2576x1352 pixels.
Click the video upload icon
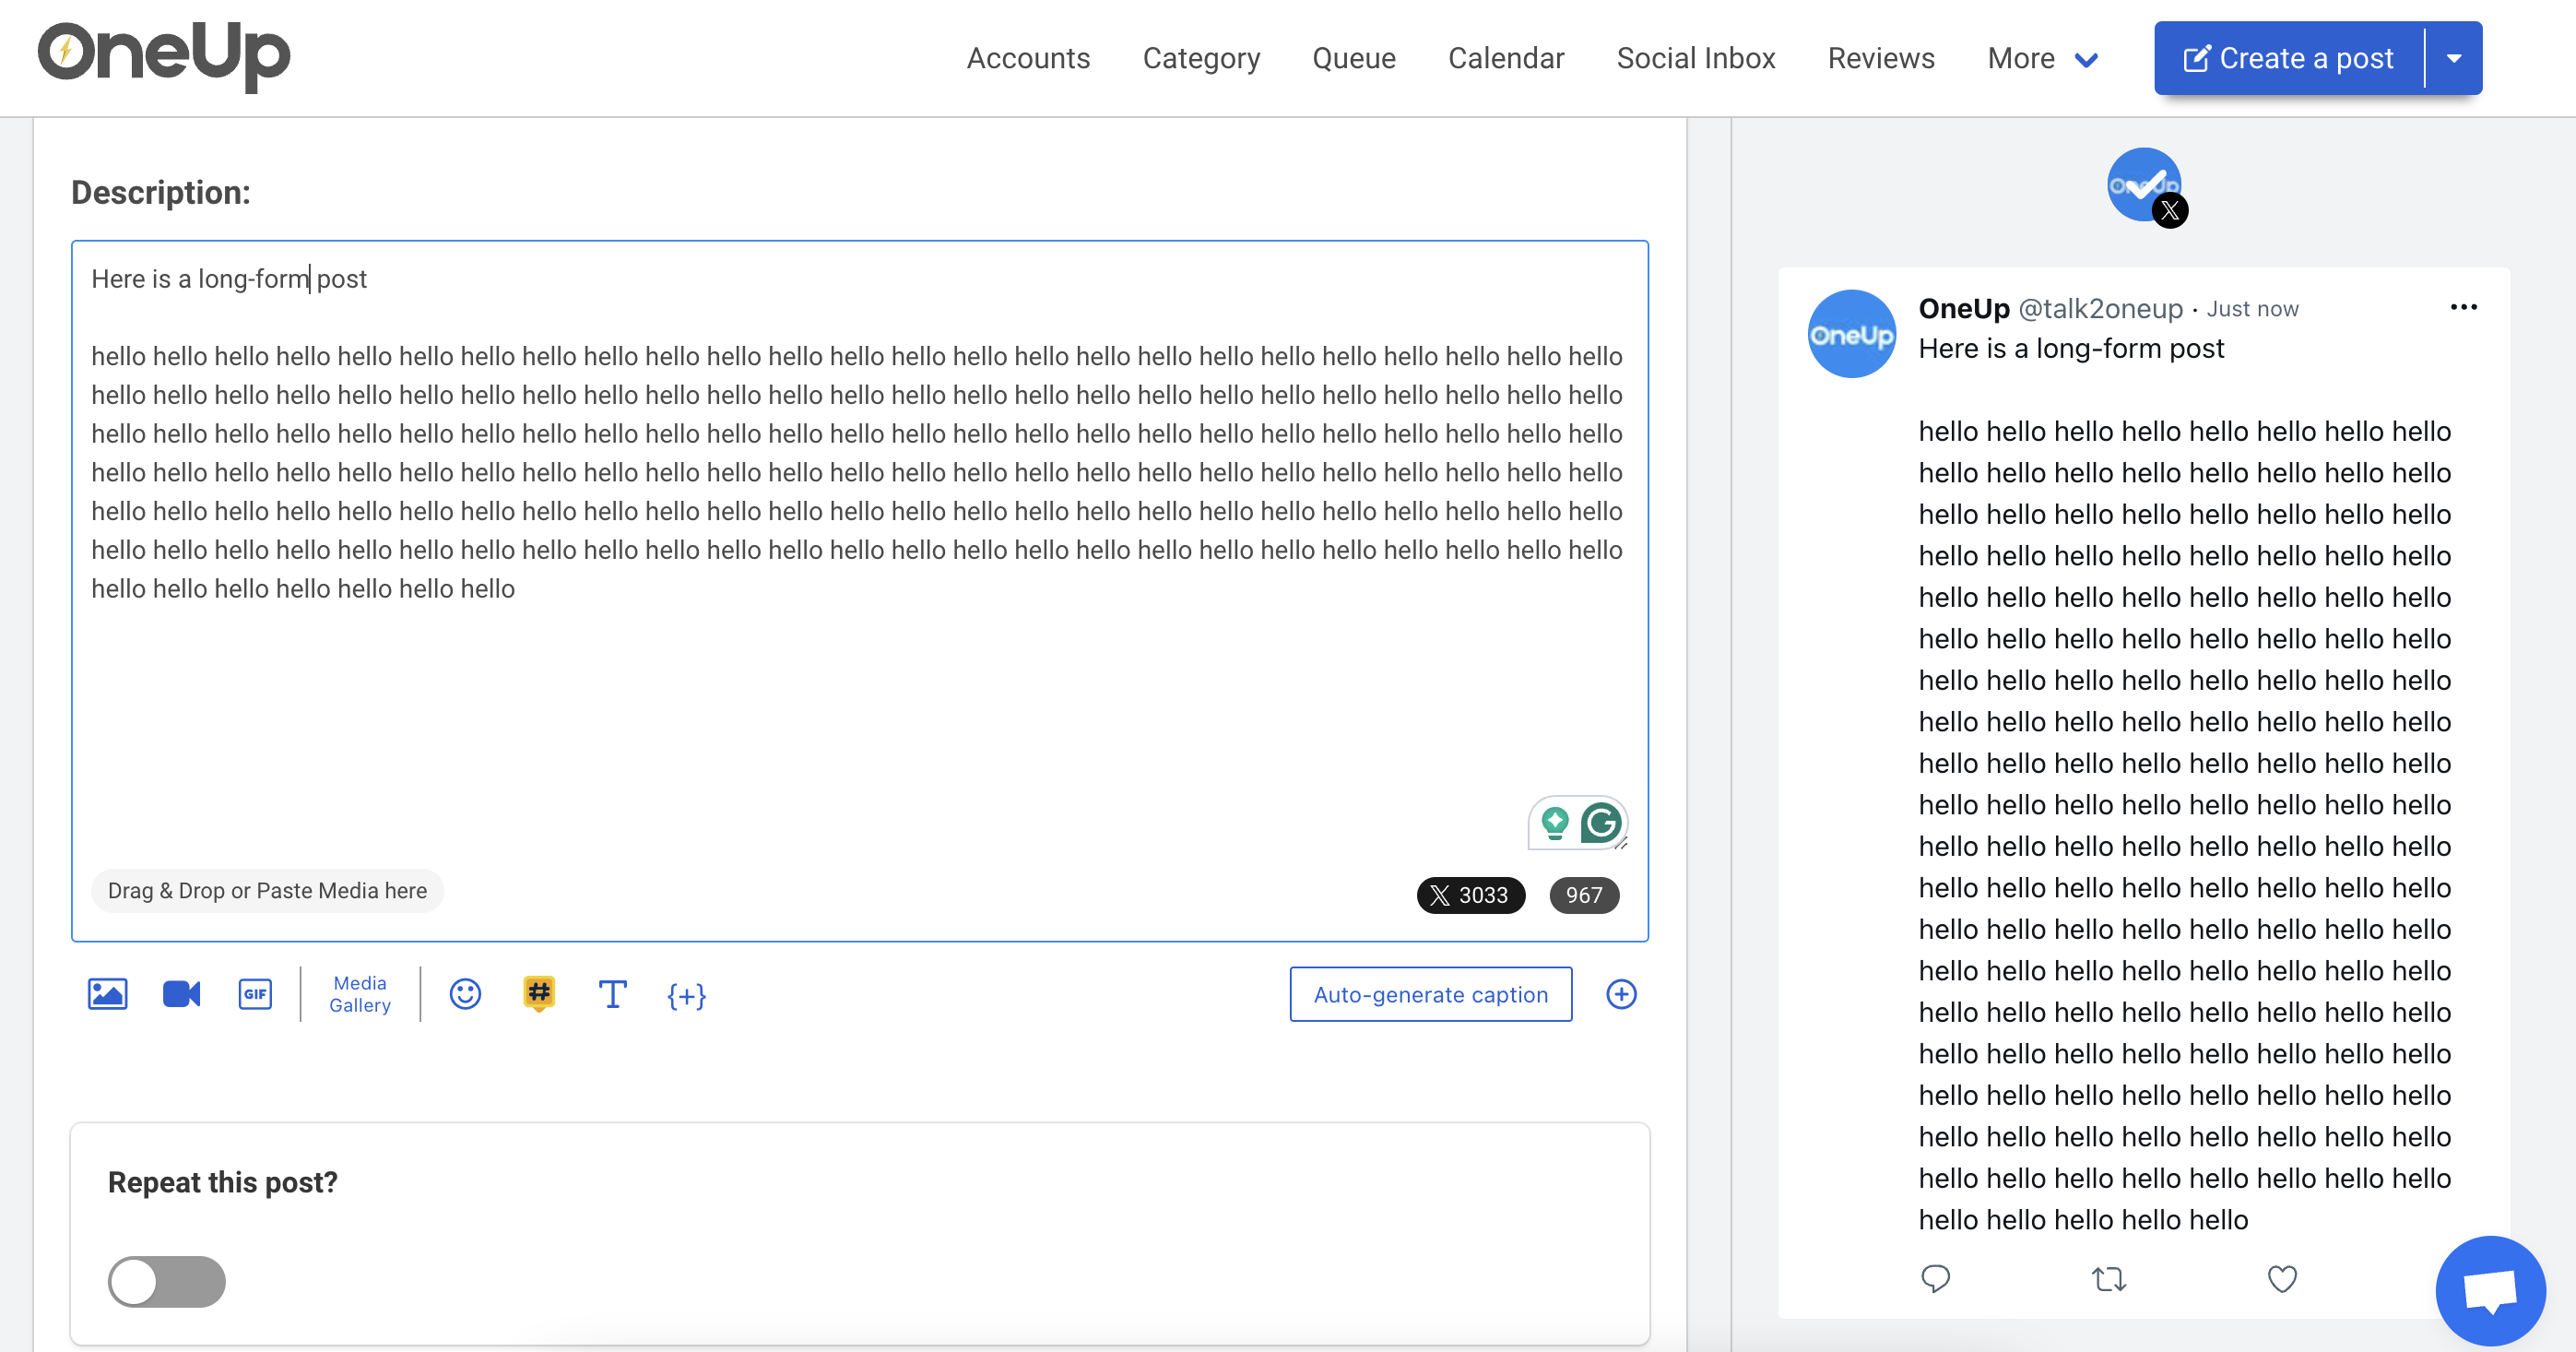[x=181, y=994]
